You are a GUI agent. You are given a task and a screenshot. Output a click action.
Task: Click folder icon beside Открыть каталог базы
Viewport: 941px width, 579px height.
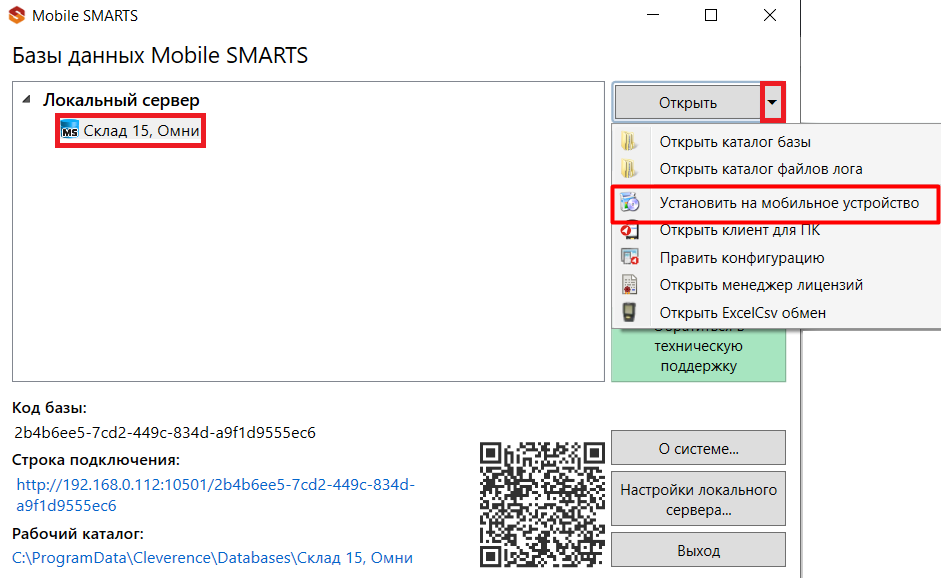click(629, 142)
